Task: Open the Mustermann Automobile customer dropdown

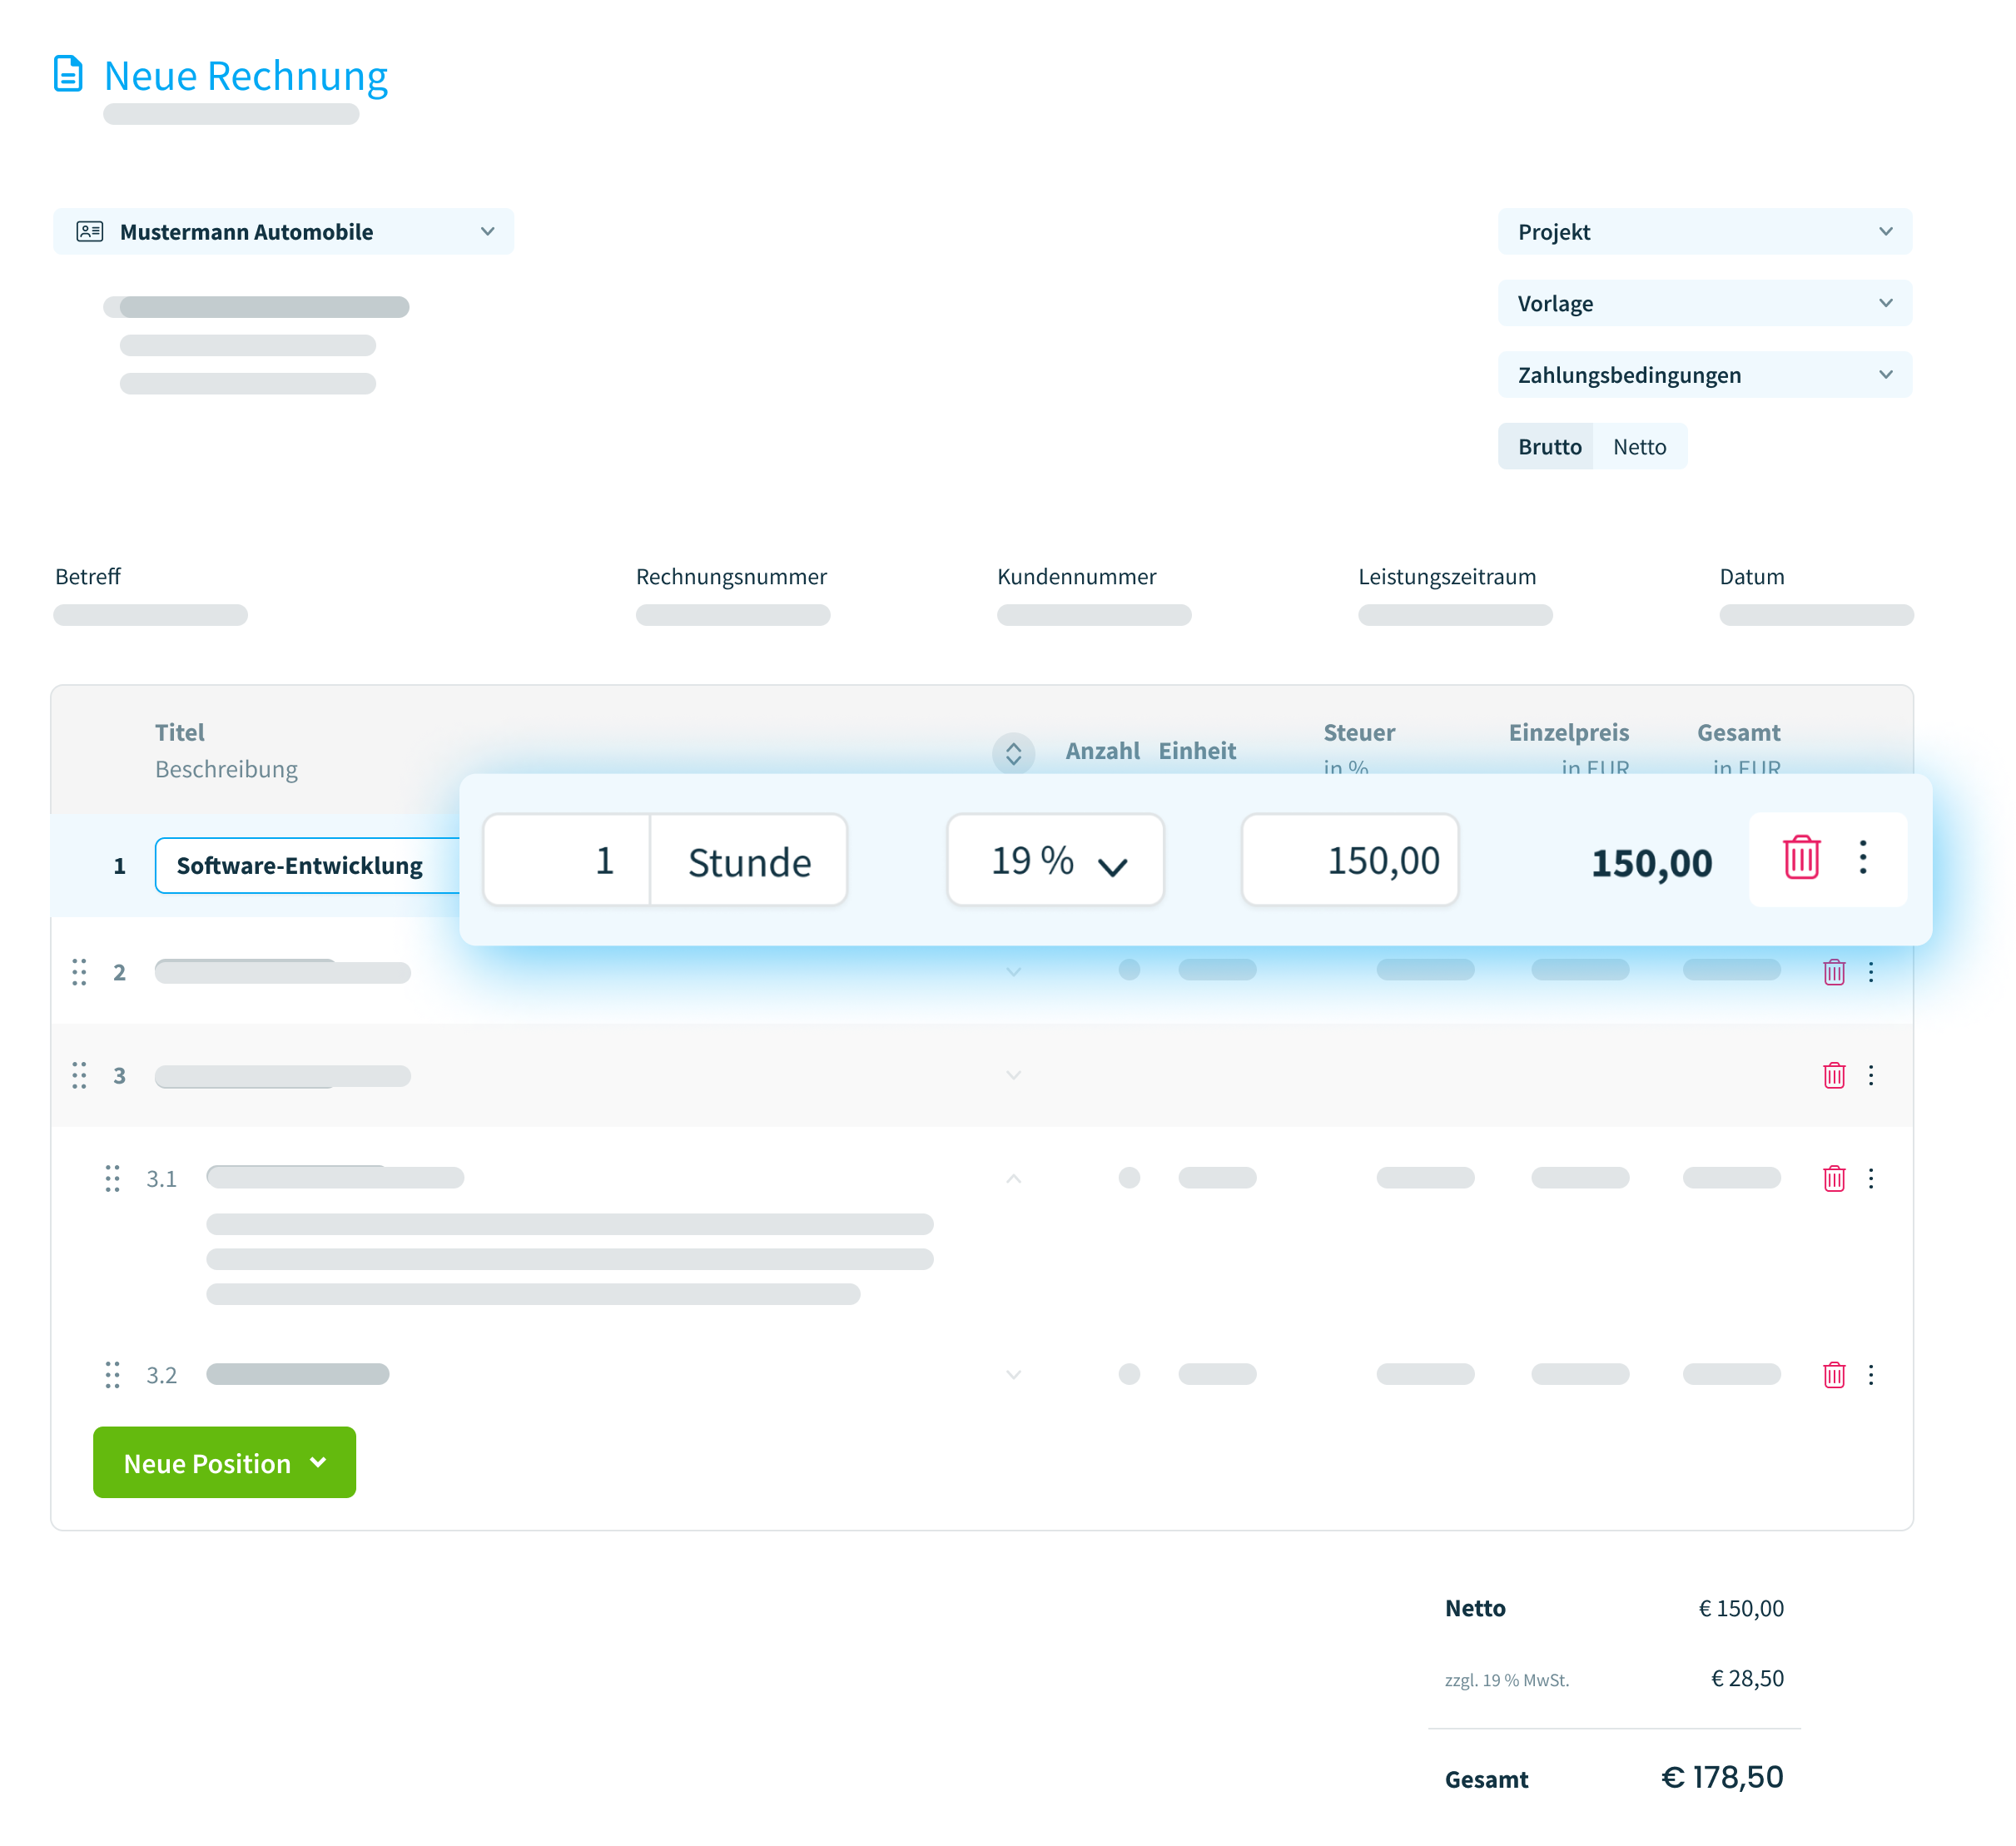Action: (x=283, y=232)
